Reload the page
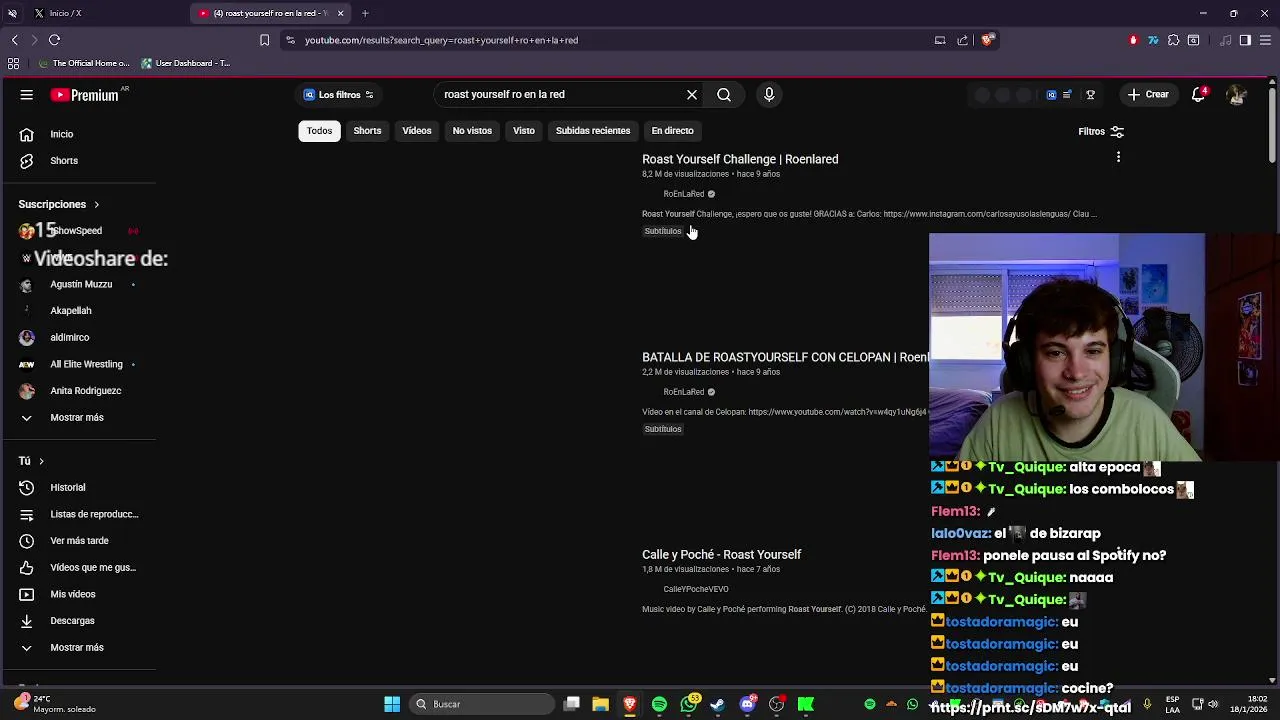Viewport: 1280px width, 720px height. (54, 40)
